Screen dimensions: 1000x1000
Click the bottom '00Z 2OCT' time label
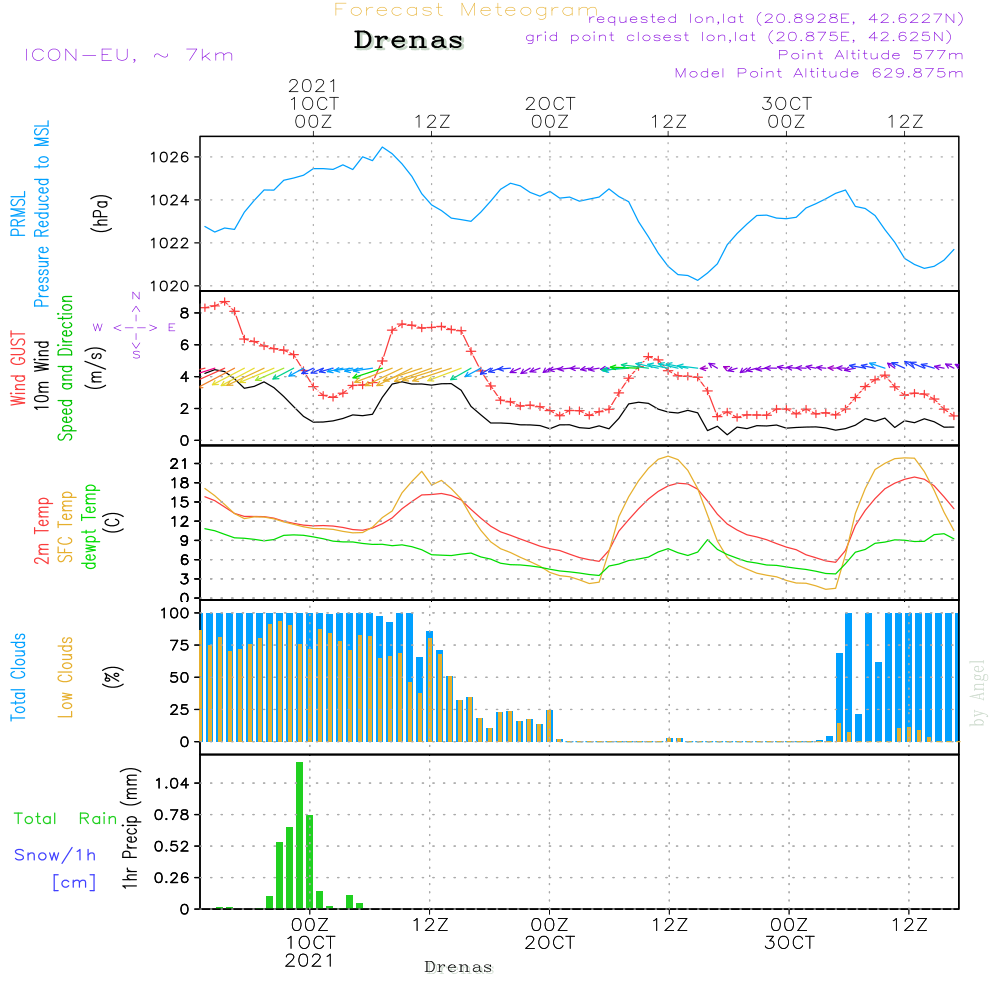pos(550,934)
